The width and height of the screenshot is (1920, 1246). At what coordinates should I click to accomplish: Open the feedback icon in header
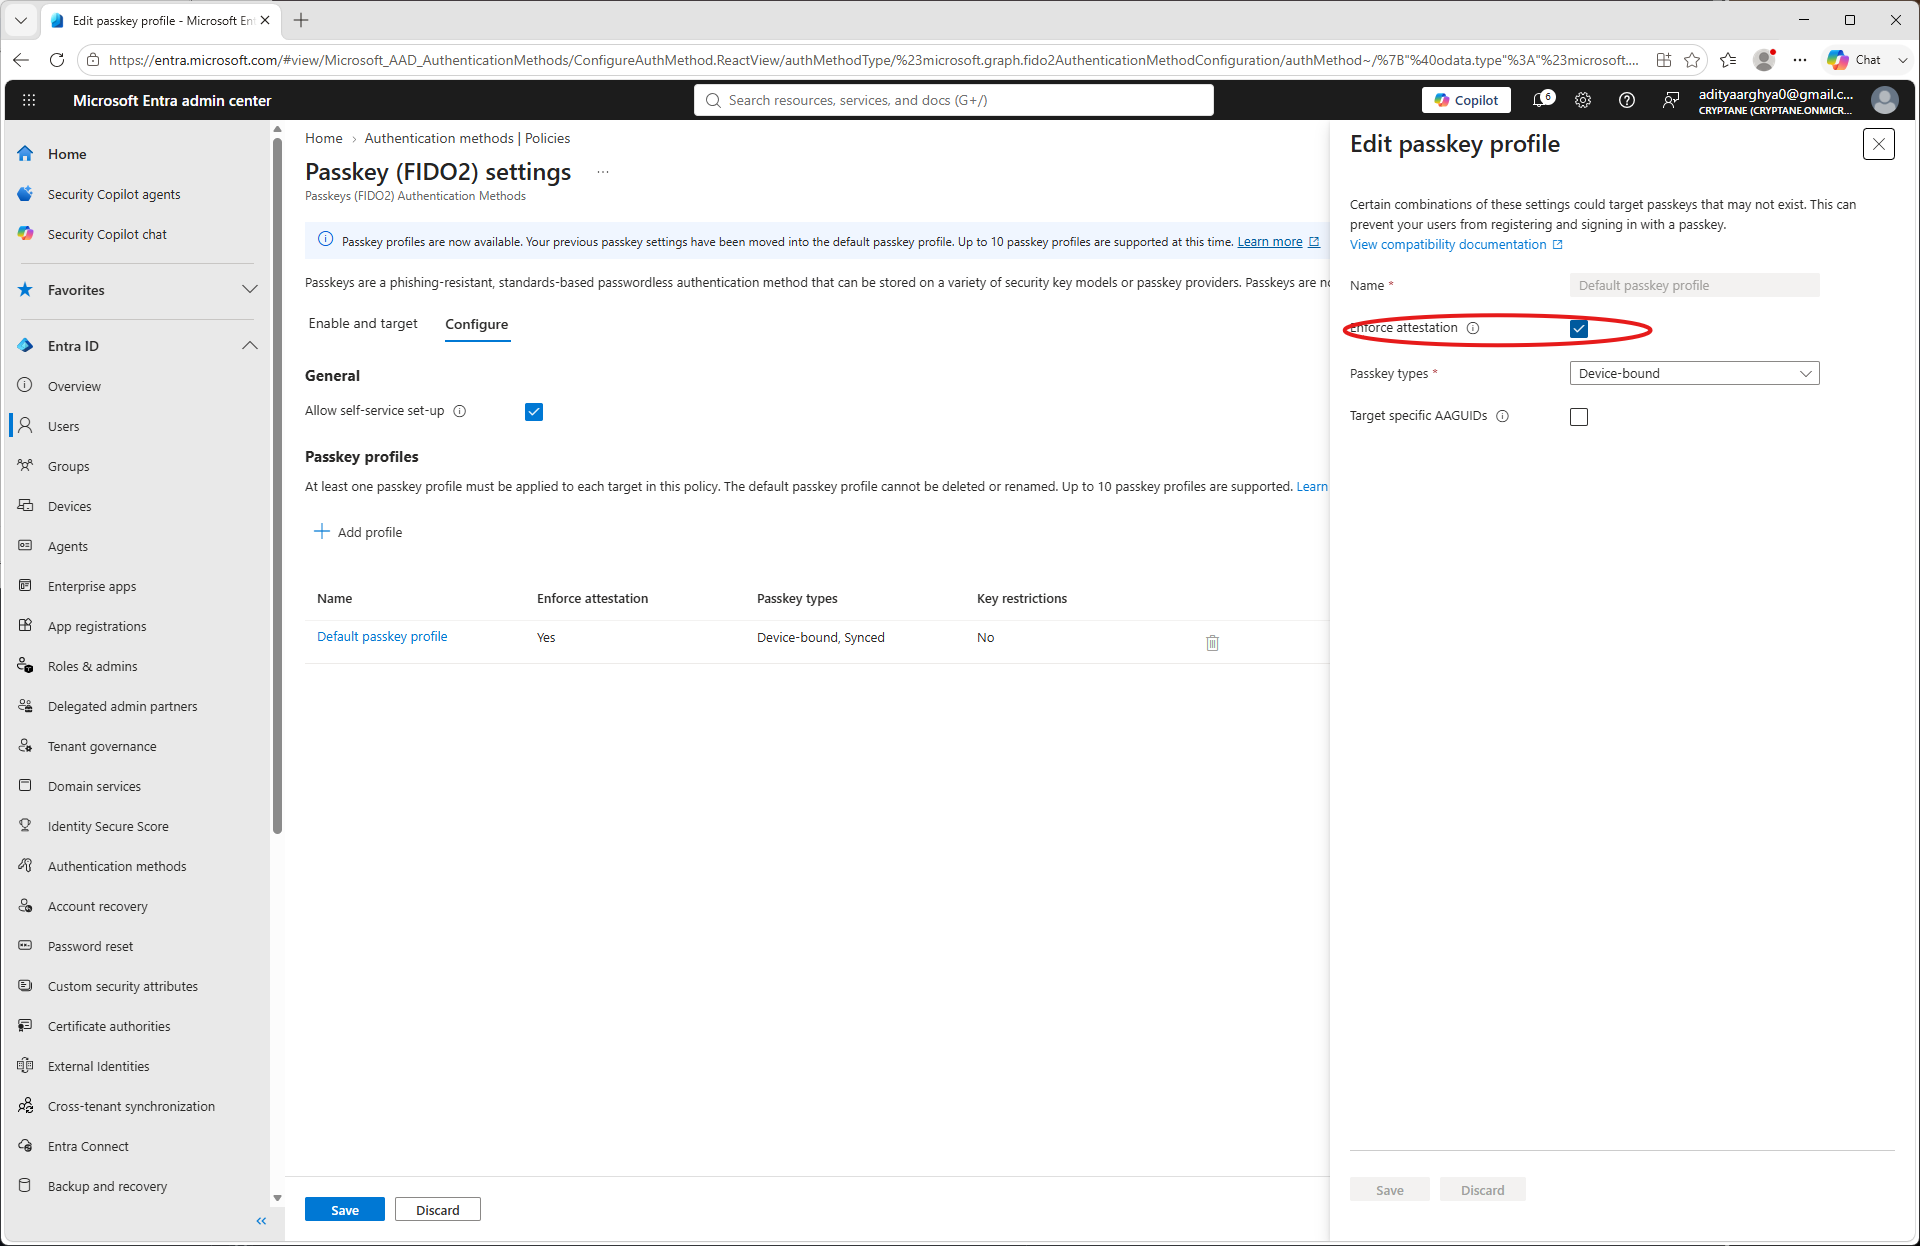(1671, 100)
